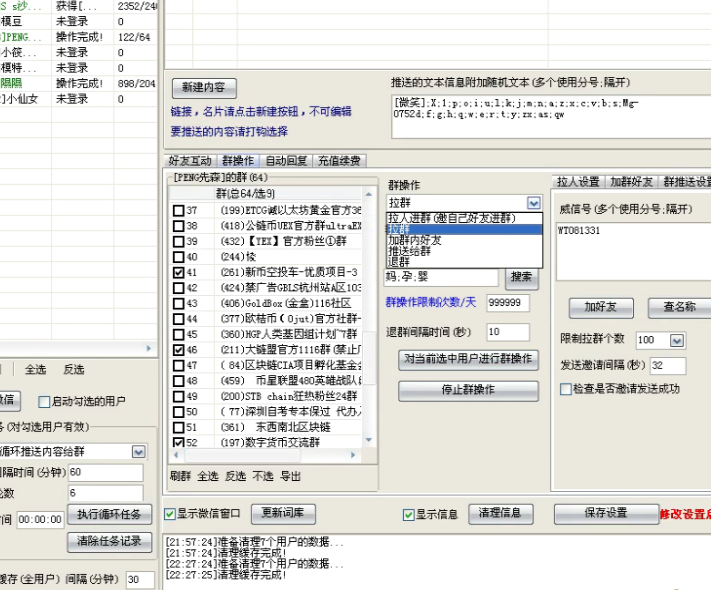Click user list horizontal scroll right arrow

click(148, 348)
